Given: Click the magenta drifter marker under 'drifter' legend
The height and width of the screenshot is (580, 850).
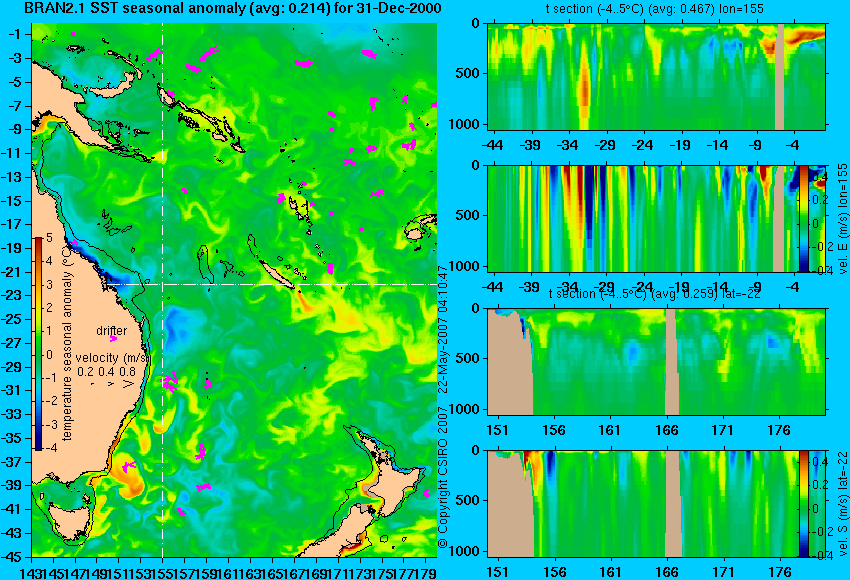Looking at the screenshot, I should point(113,339).
